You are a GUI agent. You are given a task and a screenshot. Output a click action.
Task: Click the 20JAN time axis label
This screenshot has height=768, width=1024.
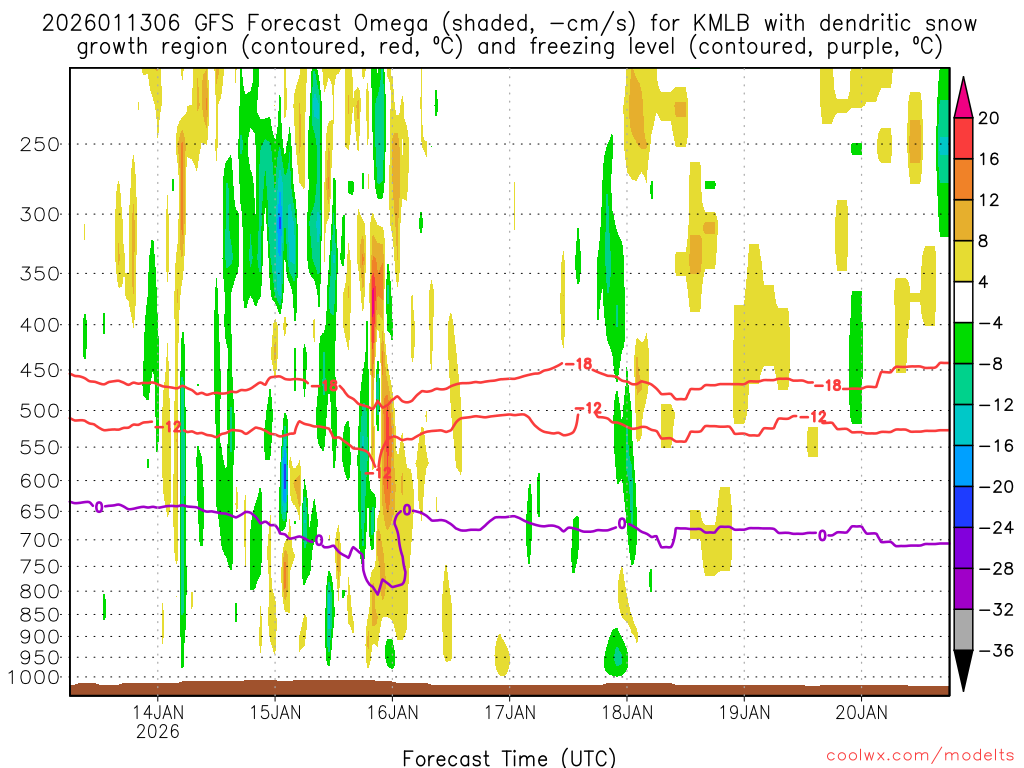click(x=861, y=712)
